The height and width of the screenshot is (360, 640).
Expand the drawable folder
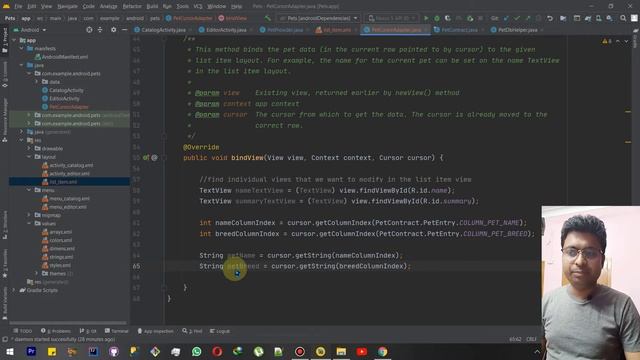29,148
